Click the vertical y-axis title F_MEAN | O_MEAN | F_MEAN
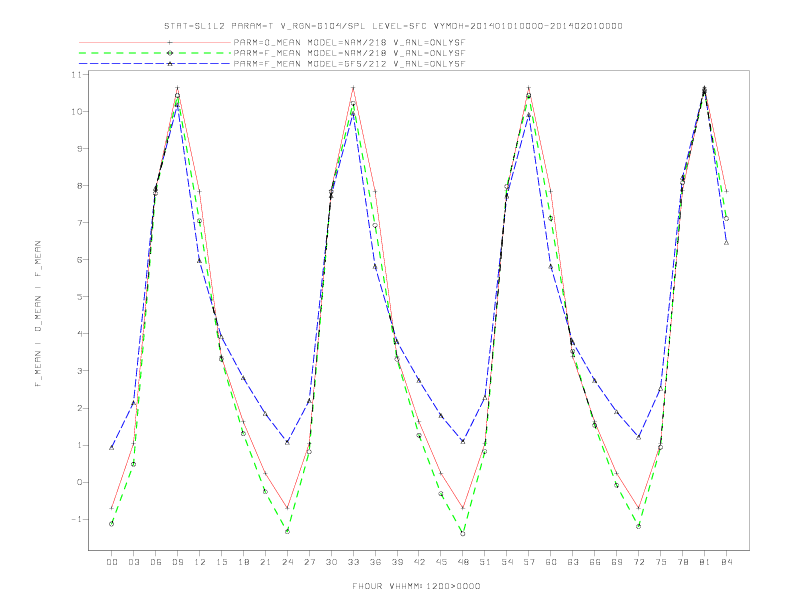Image resolution: width=792 pixels, height=612 pixels. [38, 314]
